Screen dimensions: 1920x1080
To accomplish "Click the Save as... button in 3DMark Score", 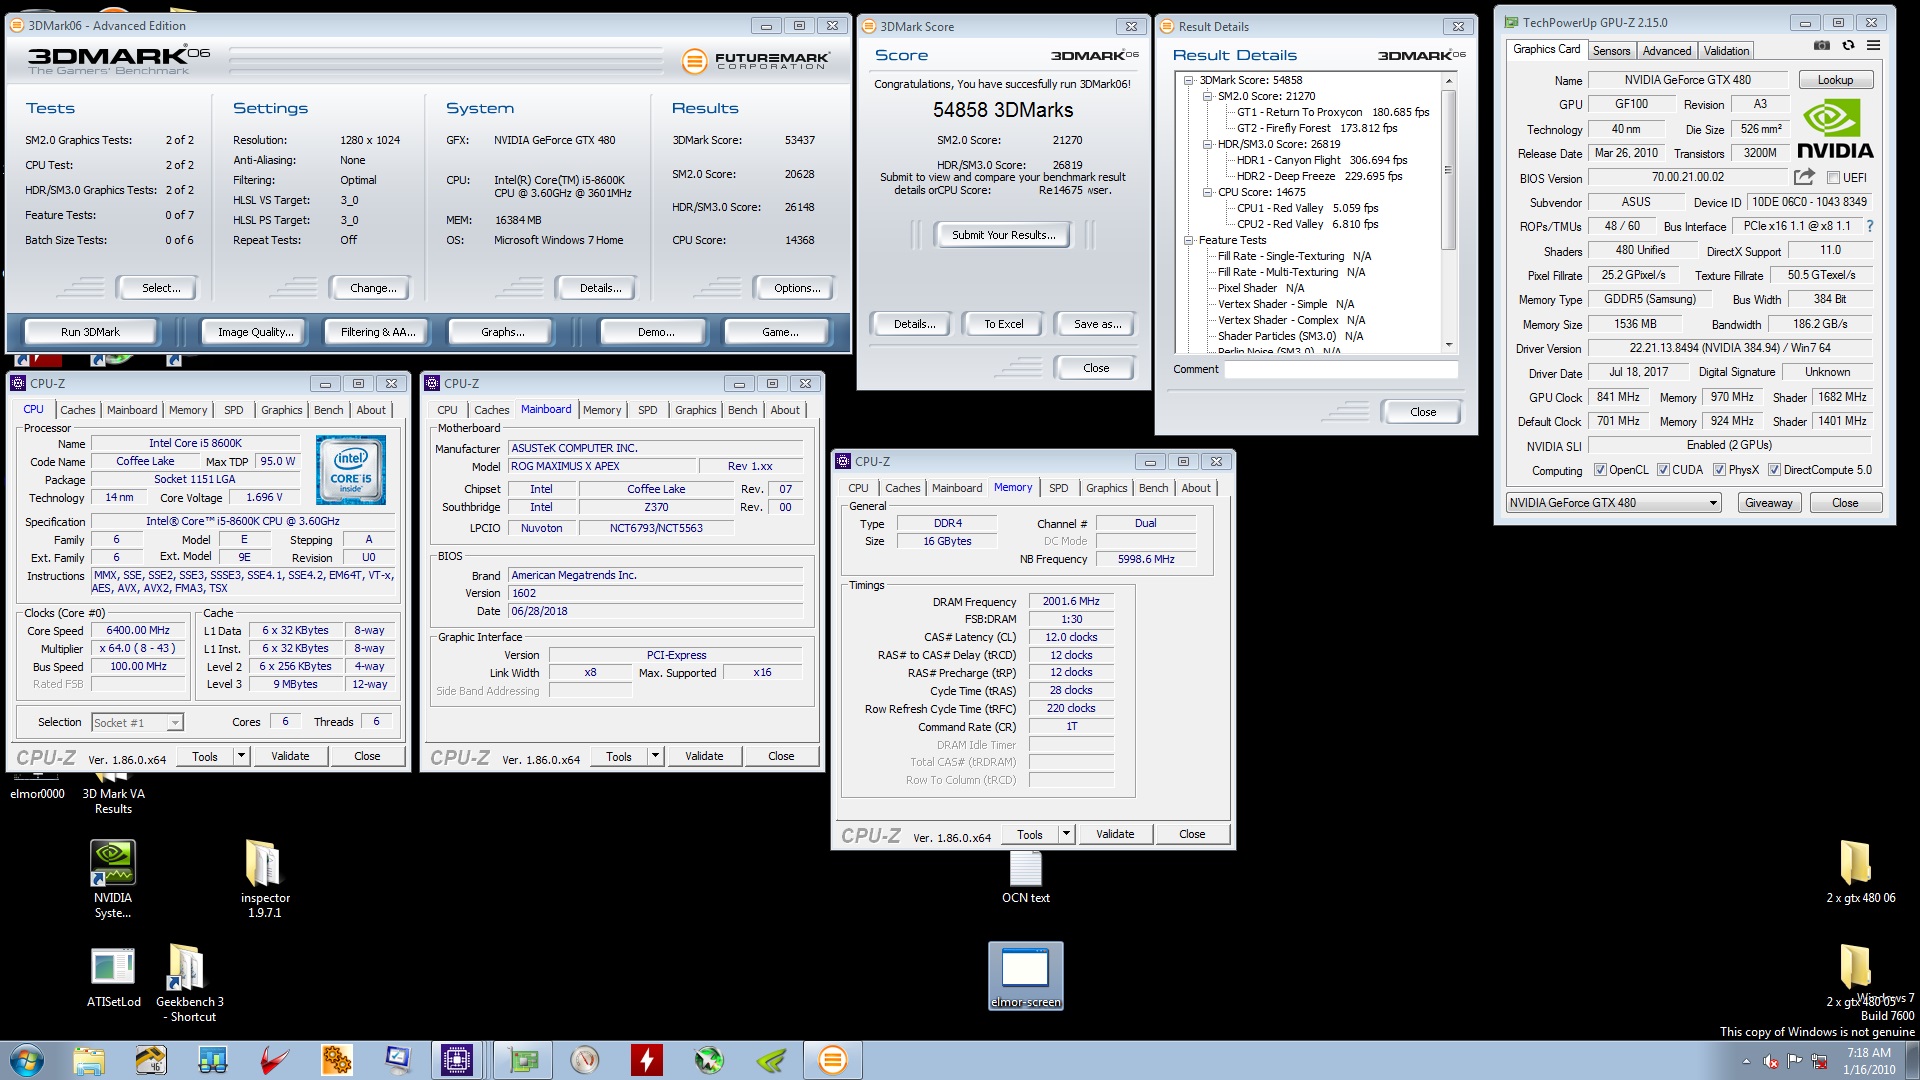I will pos(1097,324).
